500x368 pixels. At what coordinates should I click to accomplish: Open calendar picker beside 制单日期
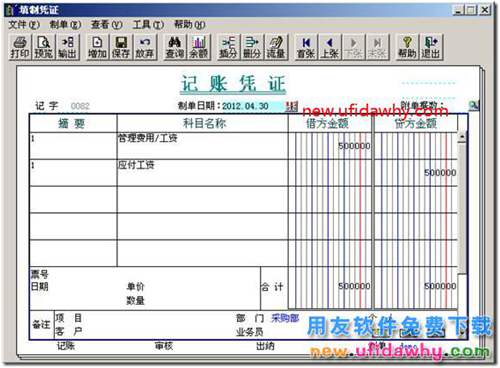[x=292, y=106]
